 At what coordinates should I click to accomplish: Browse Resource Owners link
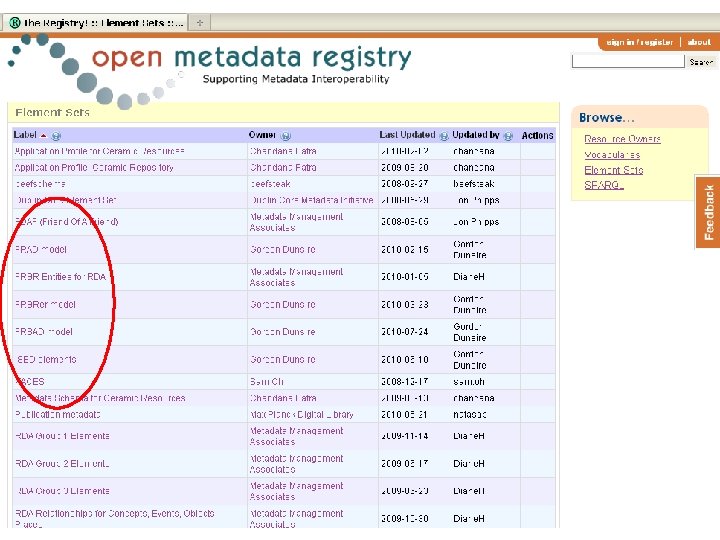pyautogui.click(x=622, y=139)
